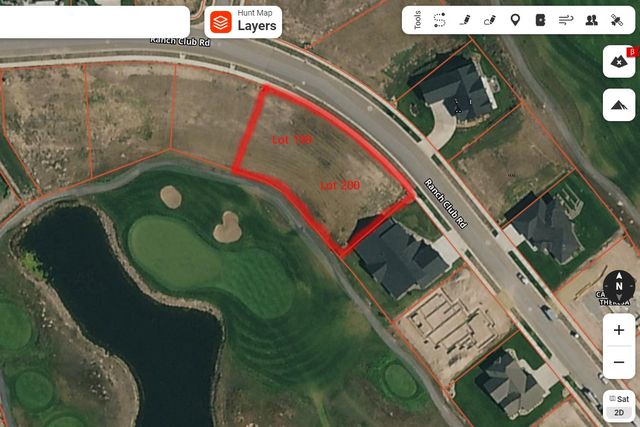Collapse the Tools toolbar label
640x427 pixels.
(417, 20)
